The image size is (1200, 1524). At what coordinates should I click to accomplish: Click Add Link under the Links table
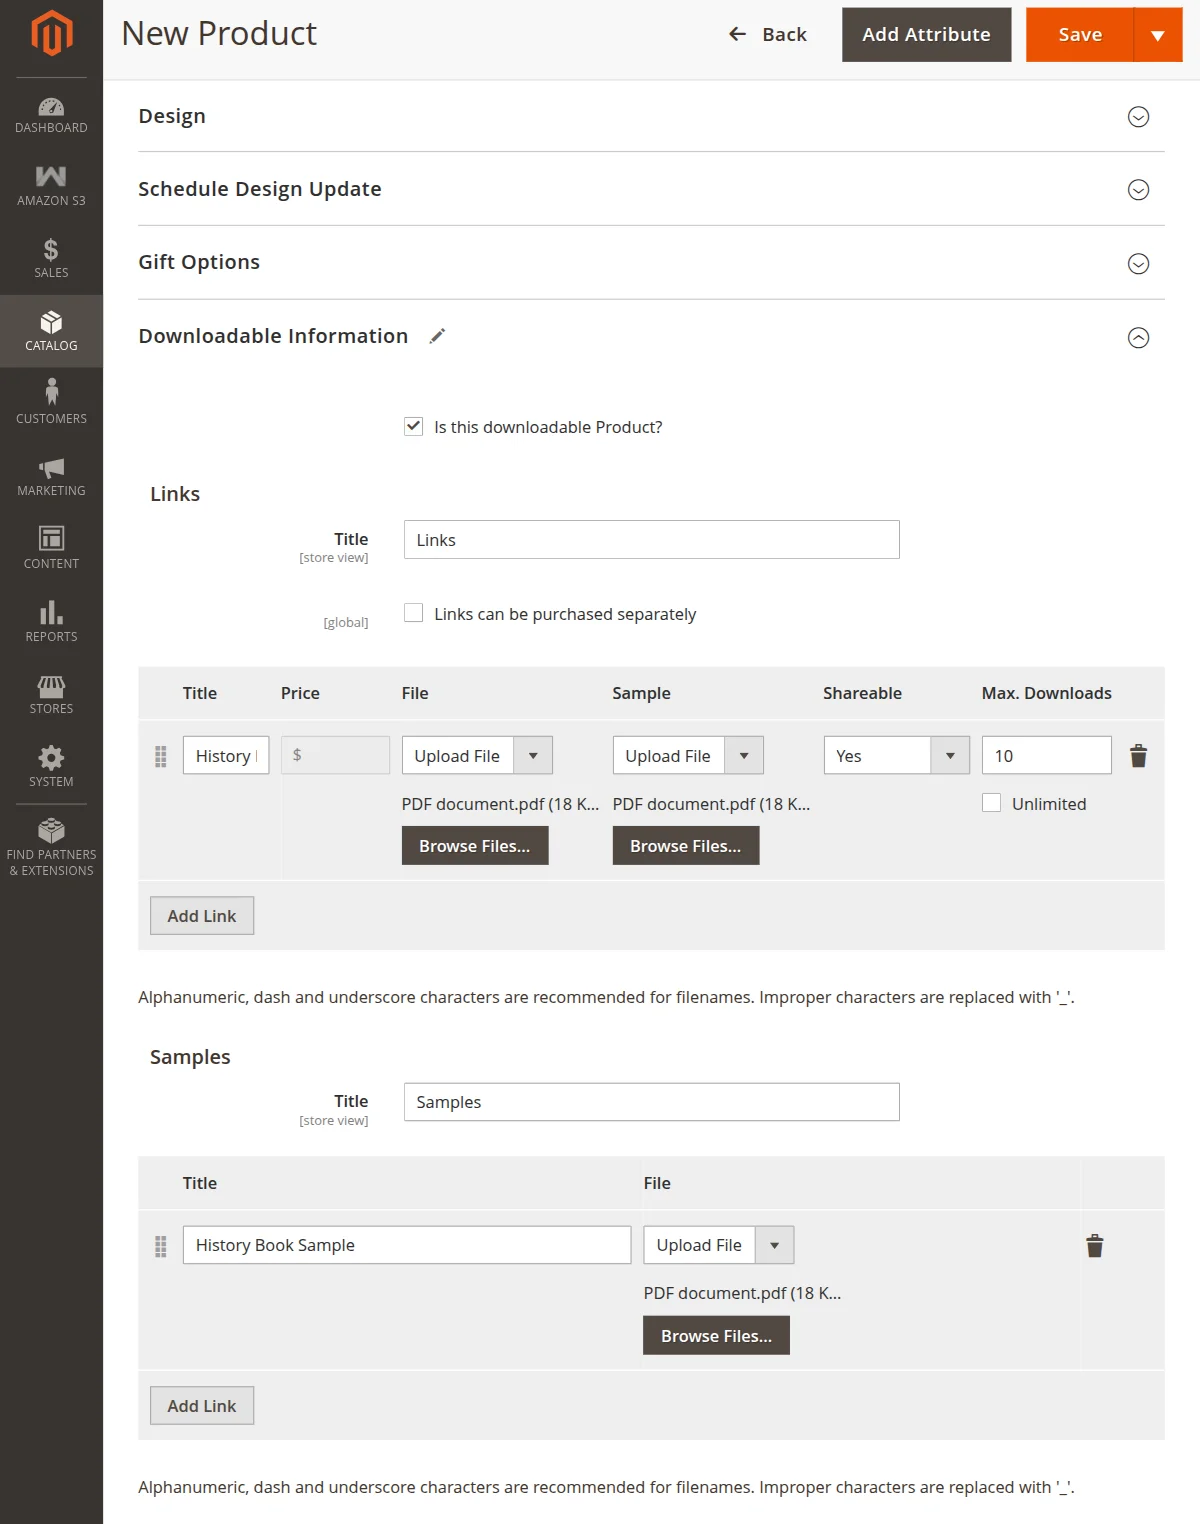(x=202, y=916)
